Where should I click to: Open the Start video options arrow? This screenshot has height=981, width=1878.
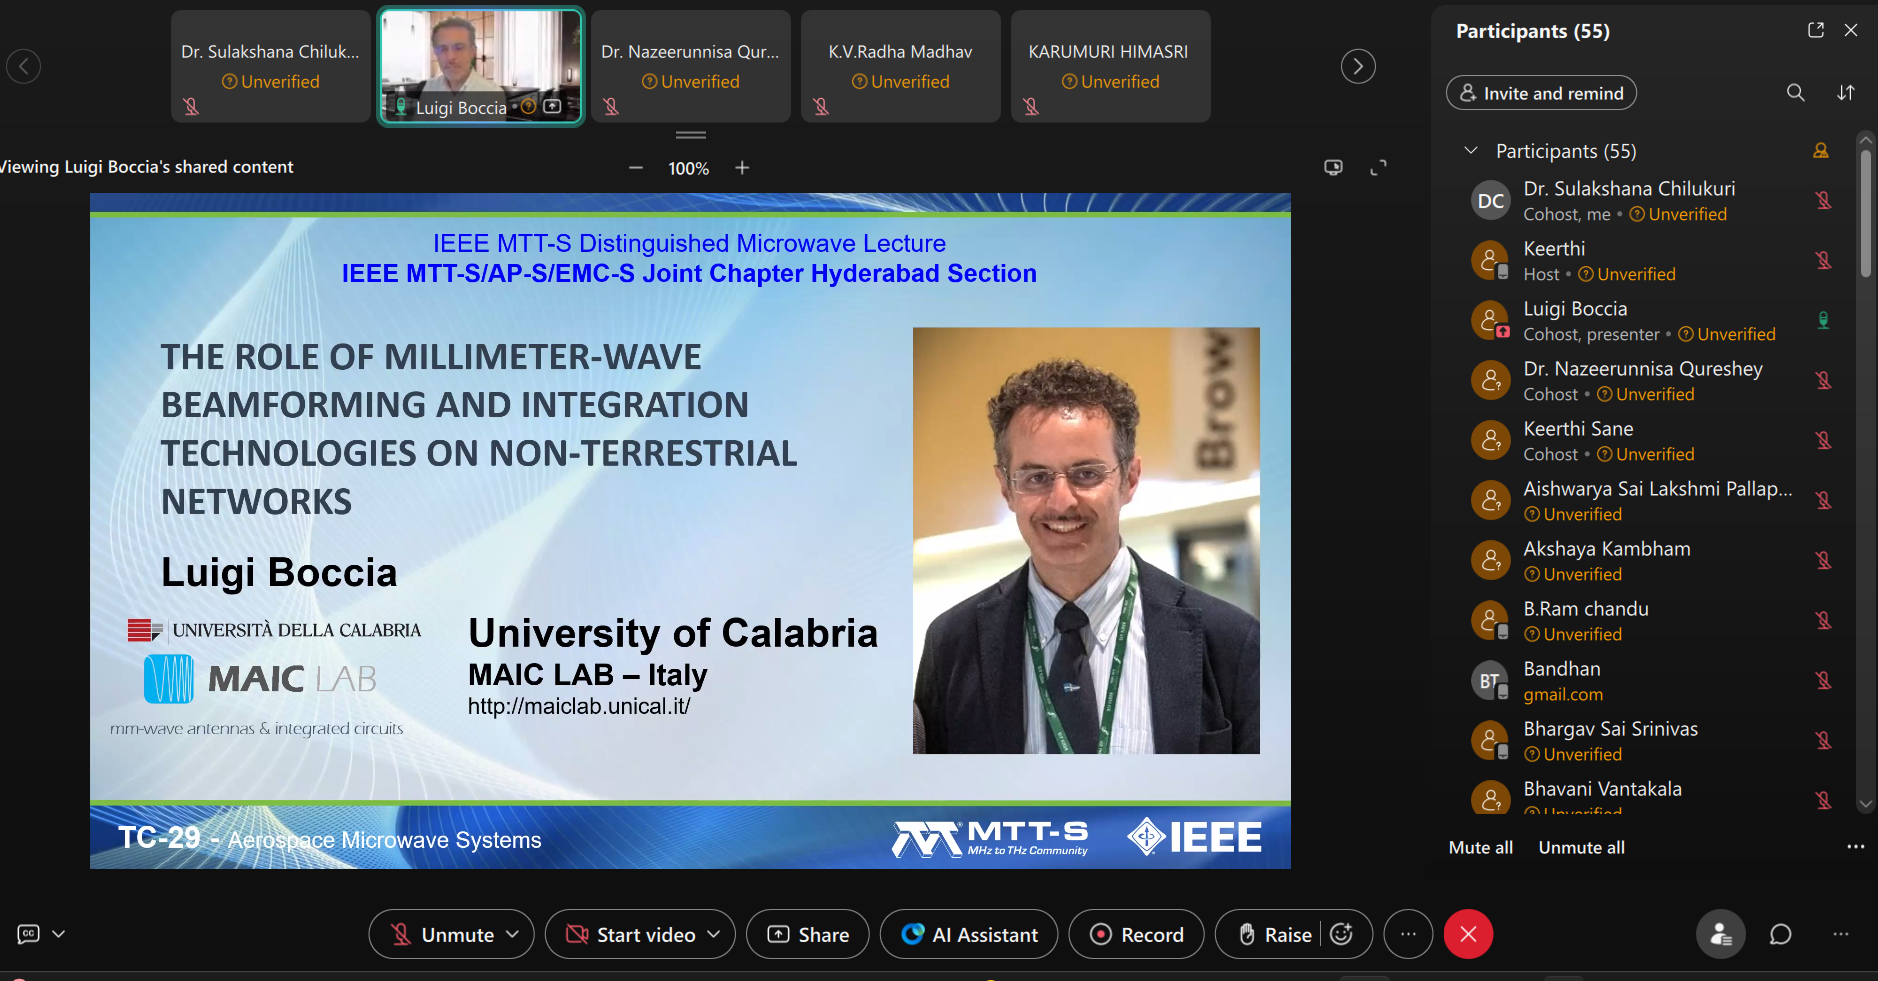(x=714, y=934)
